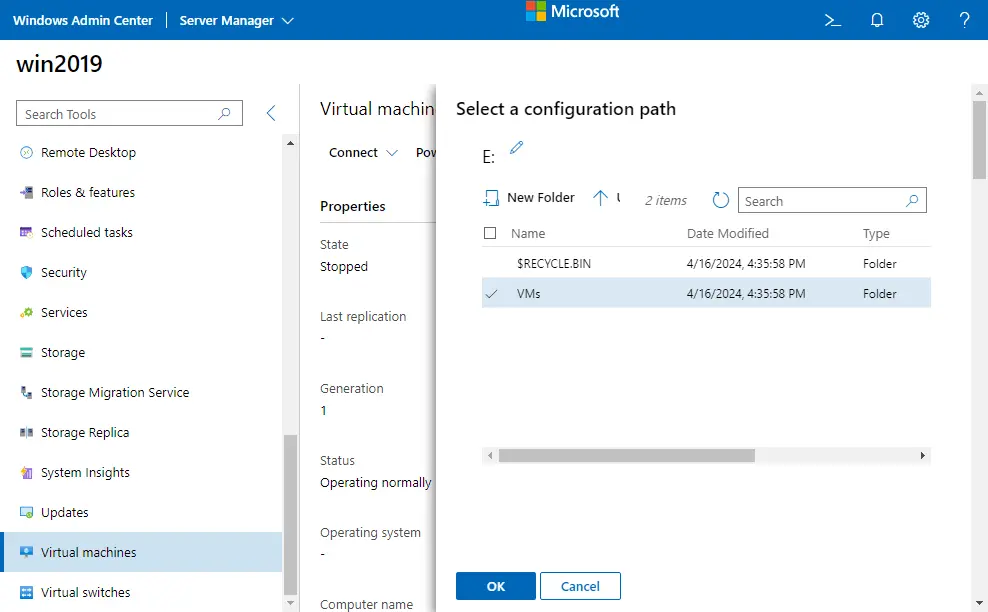Click the New Folder icon
Screen dimensions: 988x612
491,199
